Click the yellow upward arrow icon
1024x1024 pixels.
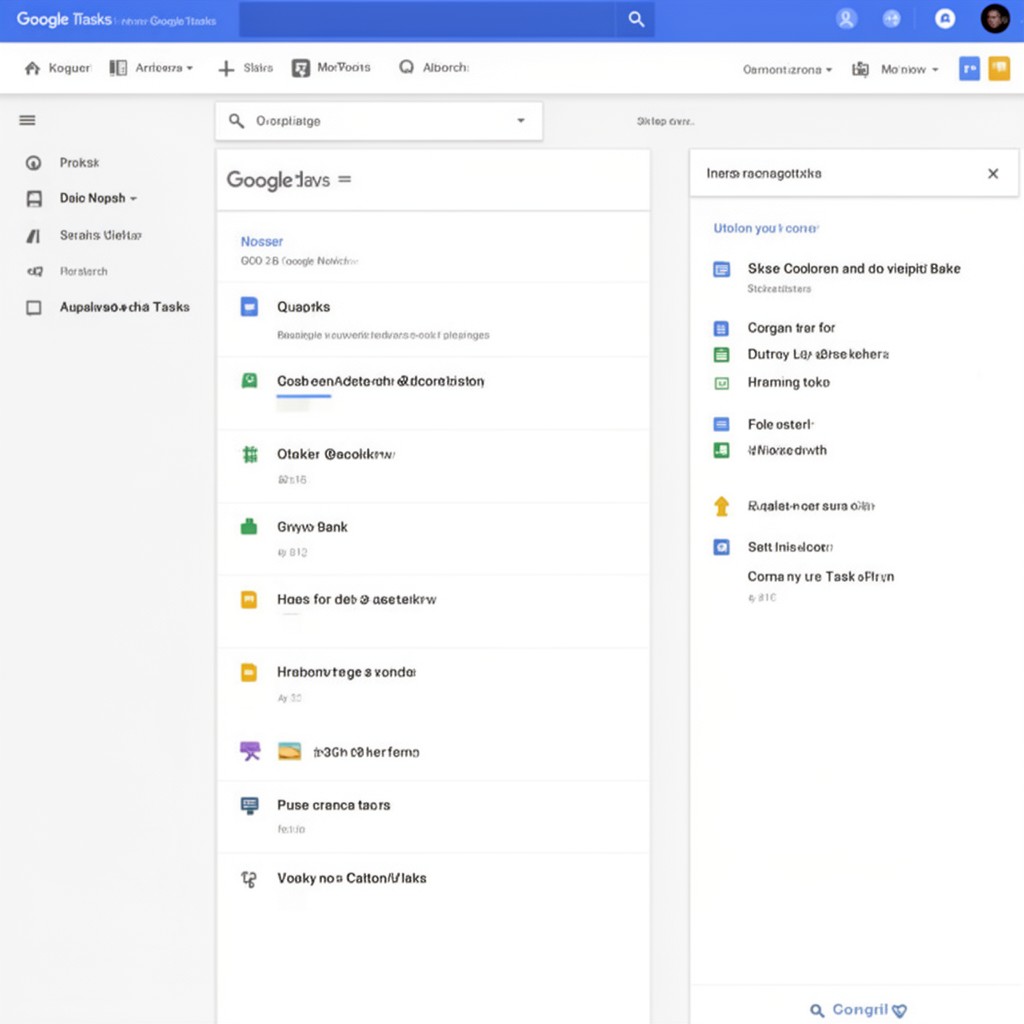tap(721, 506)
